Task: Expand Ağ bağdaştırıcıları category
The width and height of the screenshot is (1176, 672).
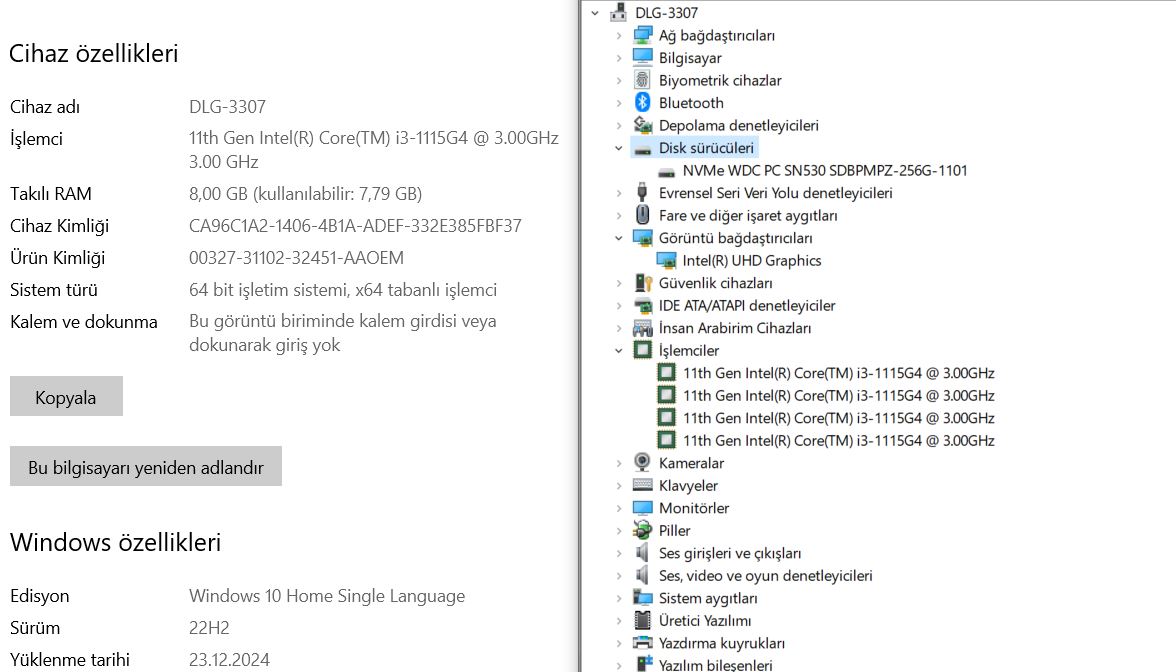Action: (x=619, y=35)
